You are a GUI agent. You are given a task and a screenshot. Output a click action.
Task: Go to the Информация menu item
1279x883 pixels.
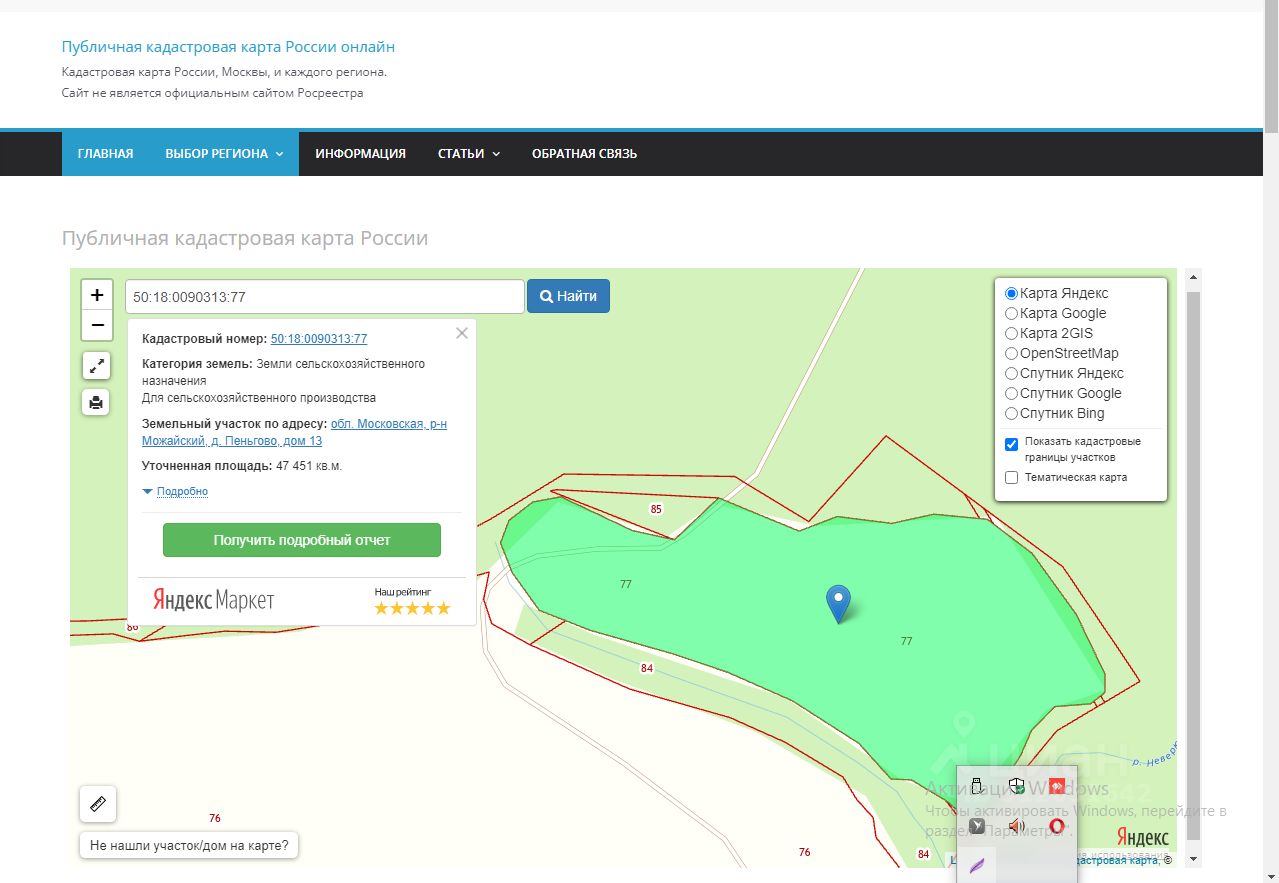[x=360, y=154]
